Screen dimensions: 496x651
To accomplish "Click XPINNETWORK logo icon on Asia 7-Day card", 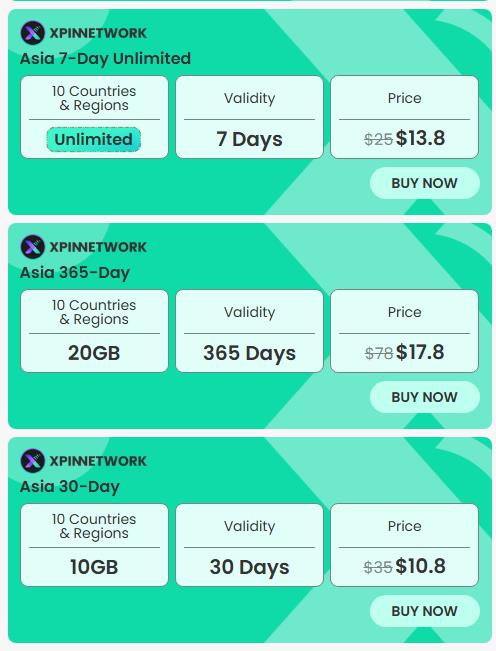I will pos(32,33).
